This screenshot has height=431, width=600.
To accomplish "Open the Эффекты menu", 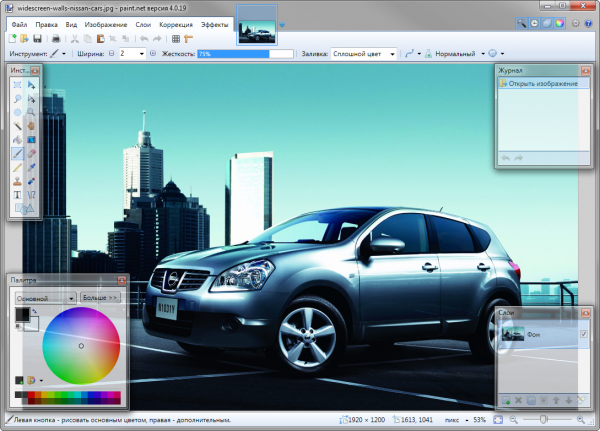I will pyautogui.click(x=215, y=24).
